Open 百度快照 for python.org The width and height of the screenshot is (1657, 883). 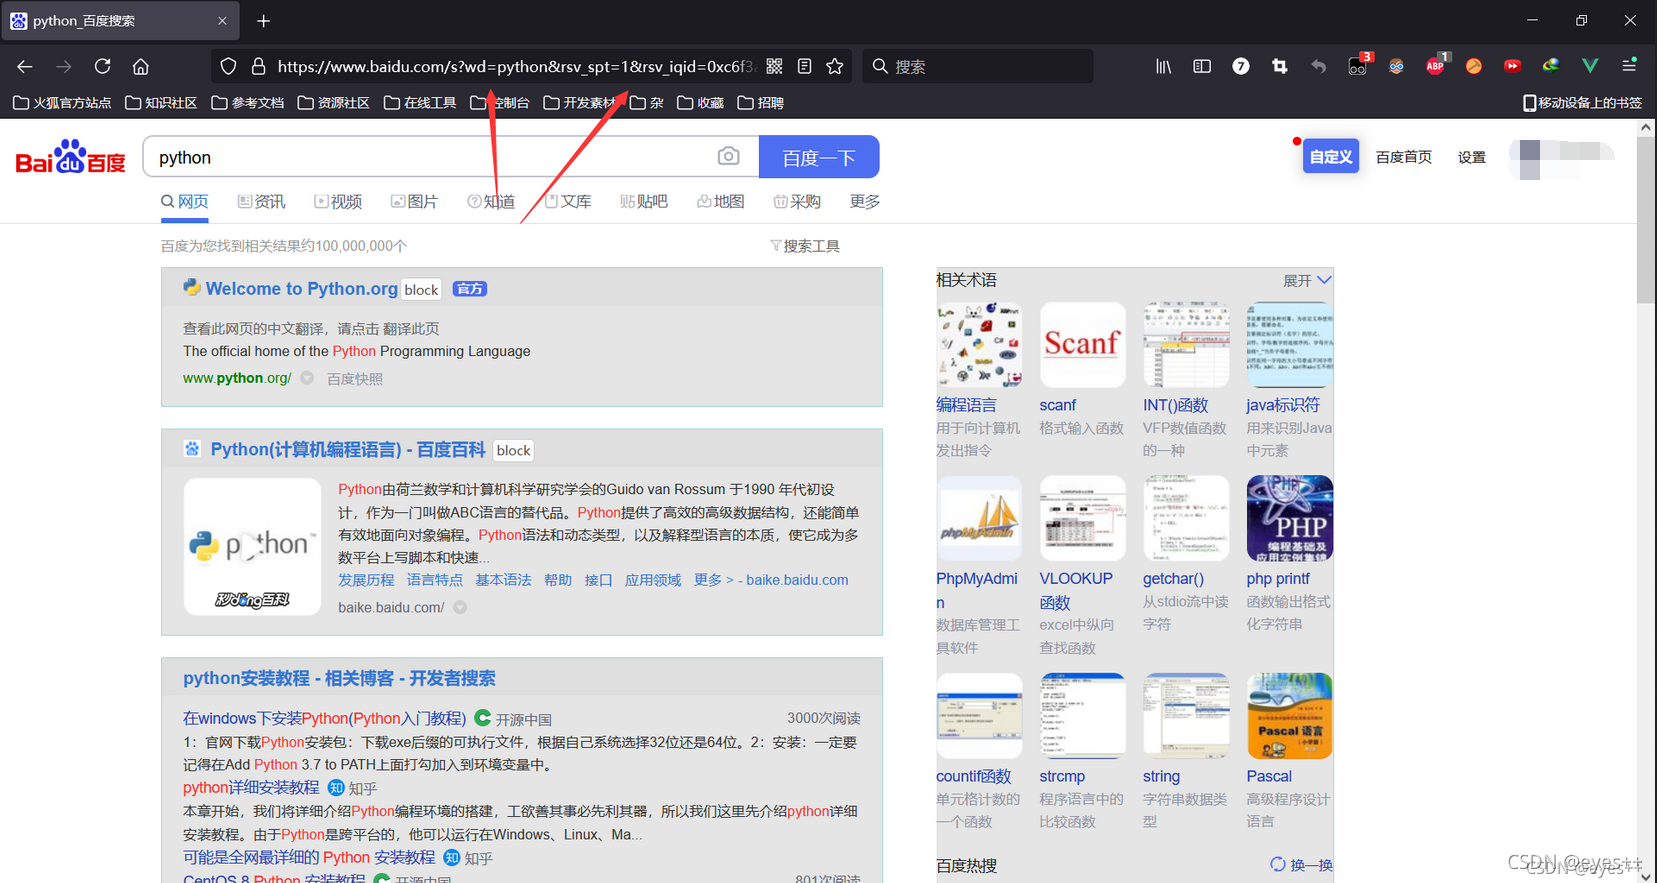point(355,379)
